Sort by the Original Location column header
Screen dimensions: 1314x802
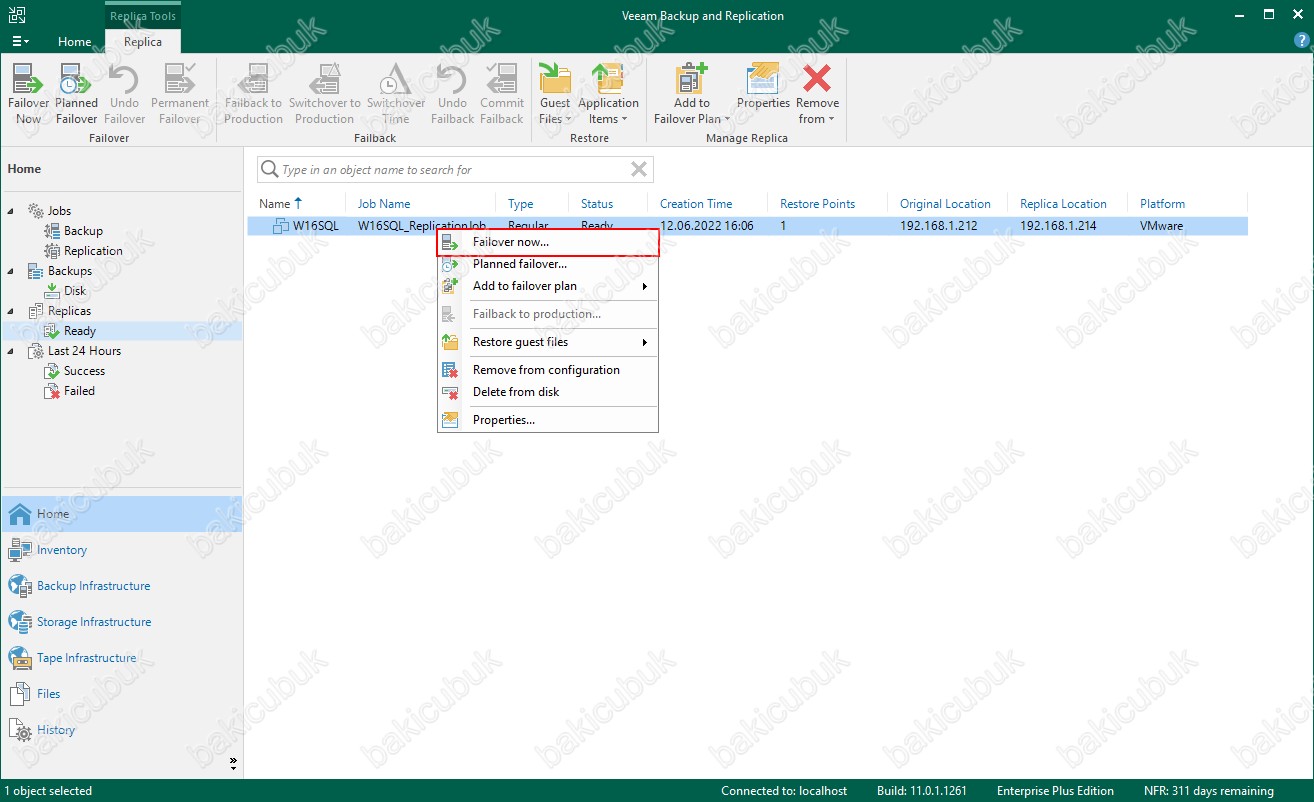pos(945,204)
